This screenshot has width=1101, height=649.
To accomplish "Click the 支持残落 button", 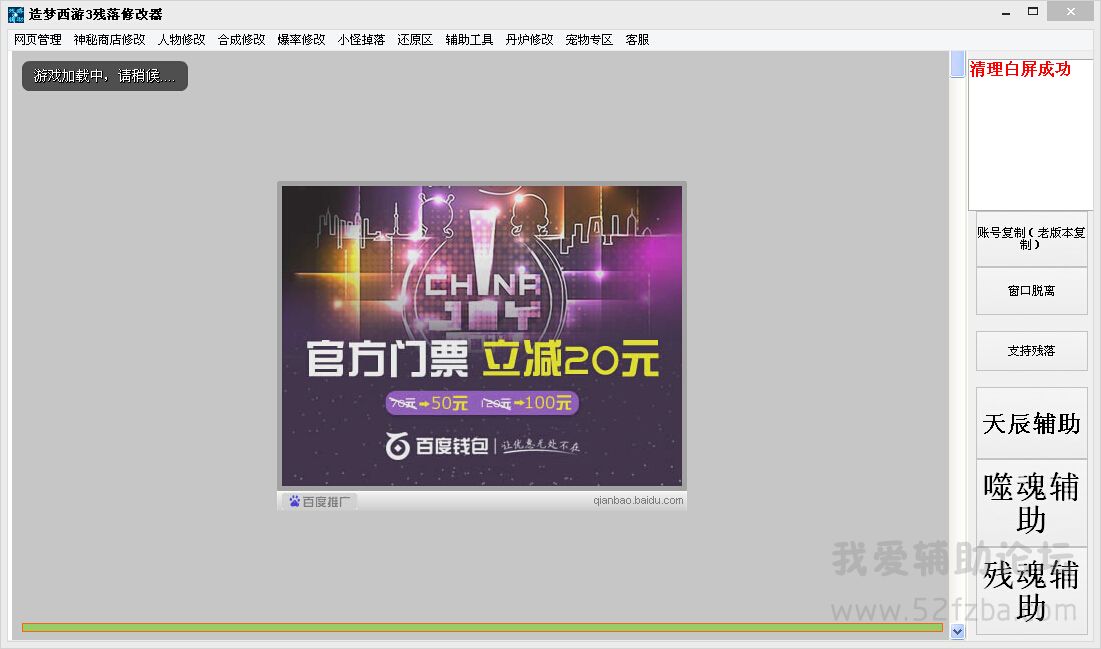I will (x=1031, y=350).
